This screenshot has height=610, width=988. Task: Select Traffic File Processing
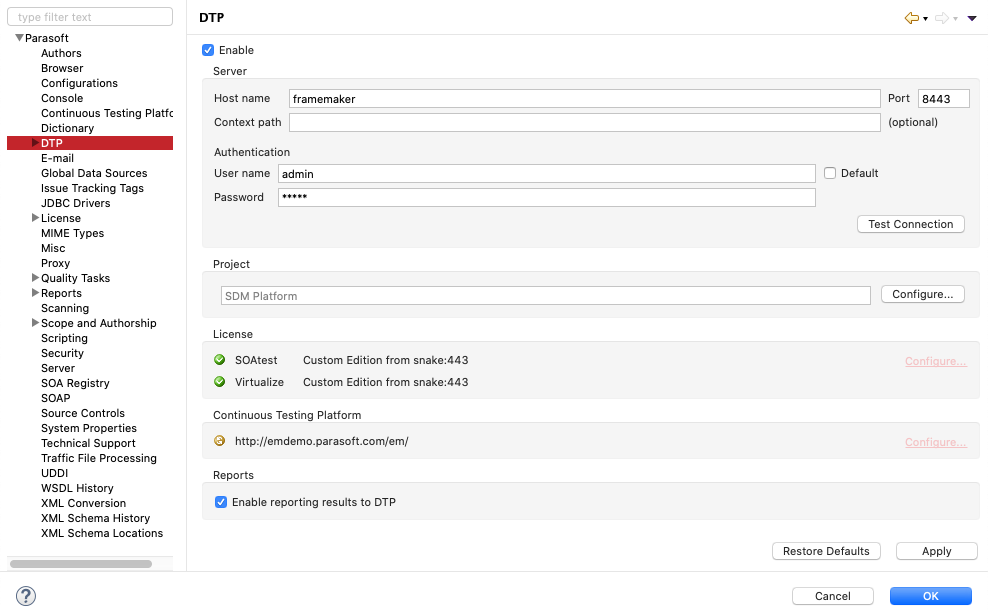[x=99, y=458]
